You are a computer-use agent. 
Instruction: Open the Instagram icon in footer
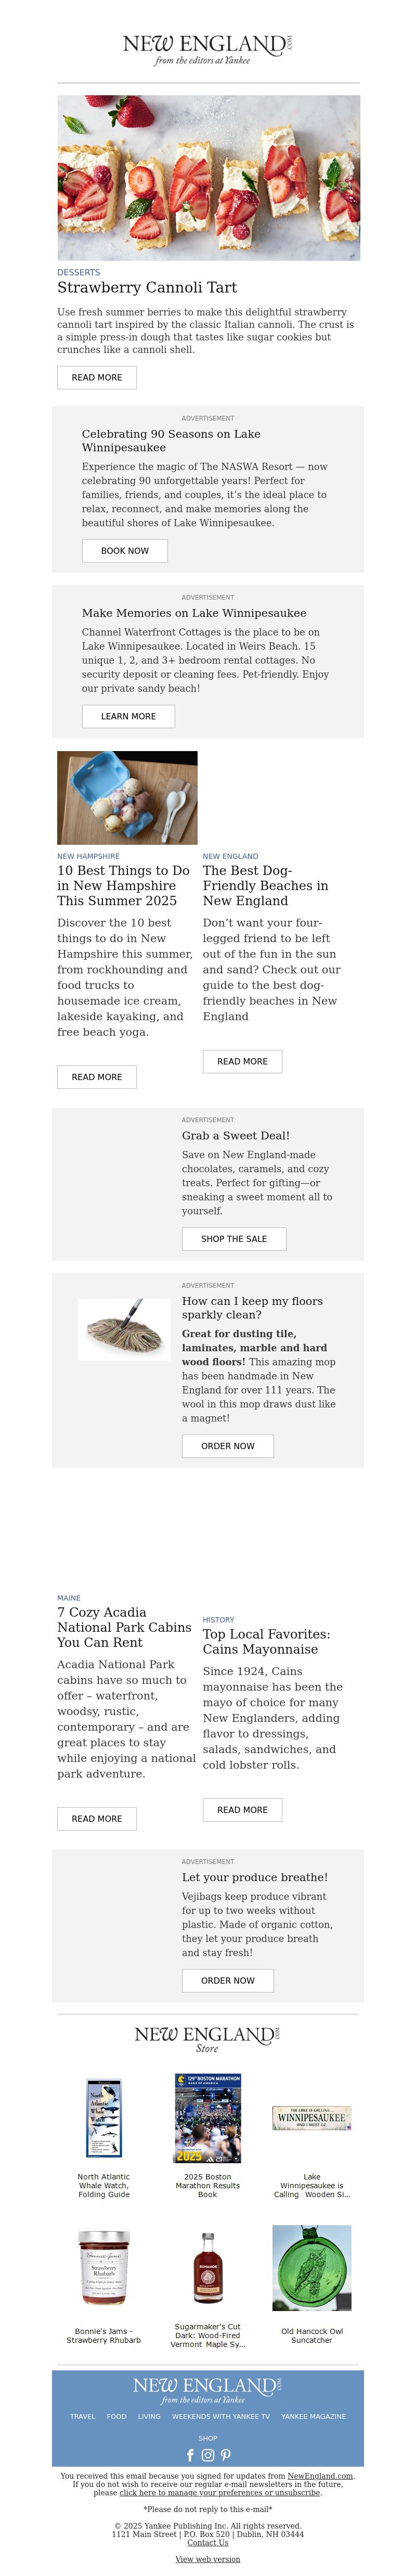click(208, 2454)
